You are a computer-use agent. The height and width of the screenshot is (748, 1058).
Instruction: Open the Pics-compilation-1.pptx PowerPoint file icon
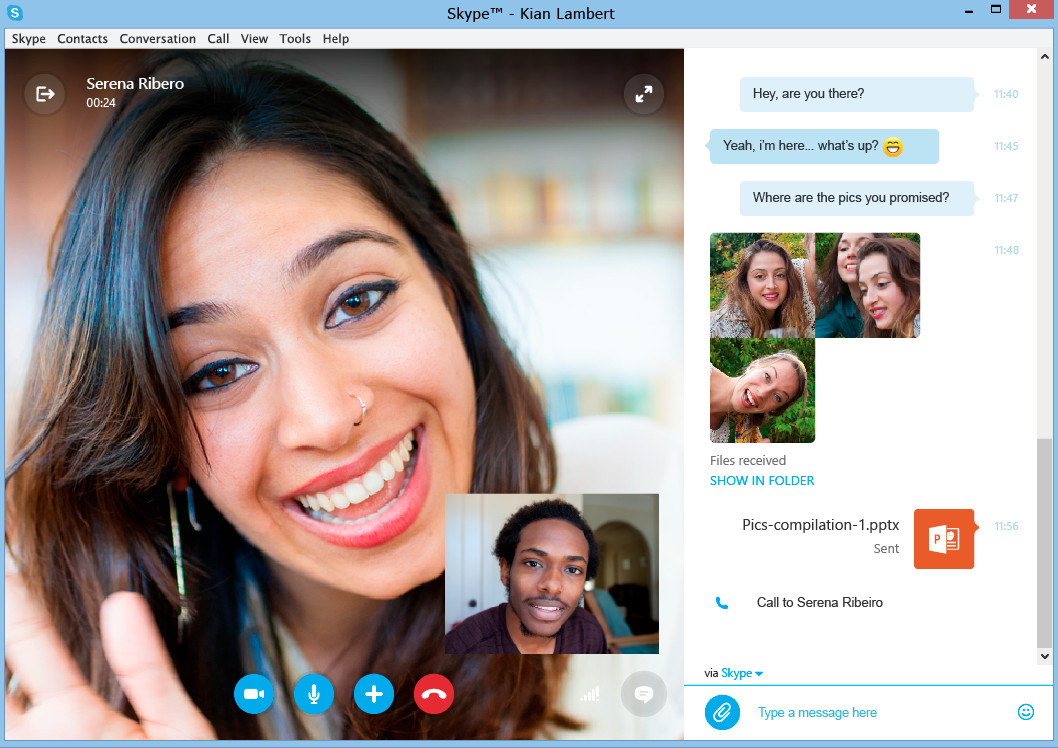pyautogui.click(x=943, y=539)
